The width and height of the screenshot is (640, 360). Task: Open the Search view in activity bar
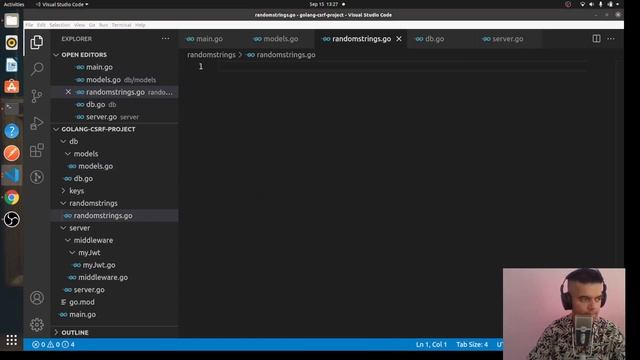point(37,69)
